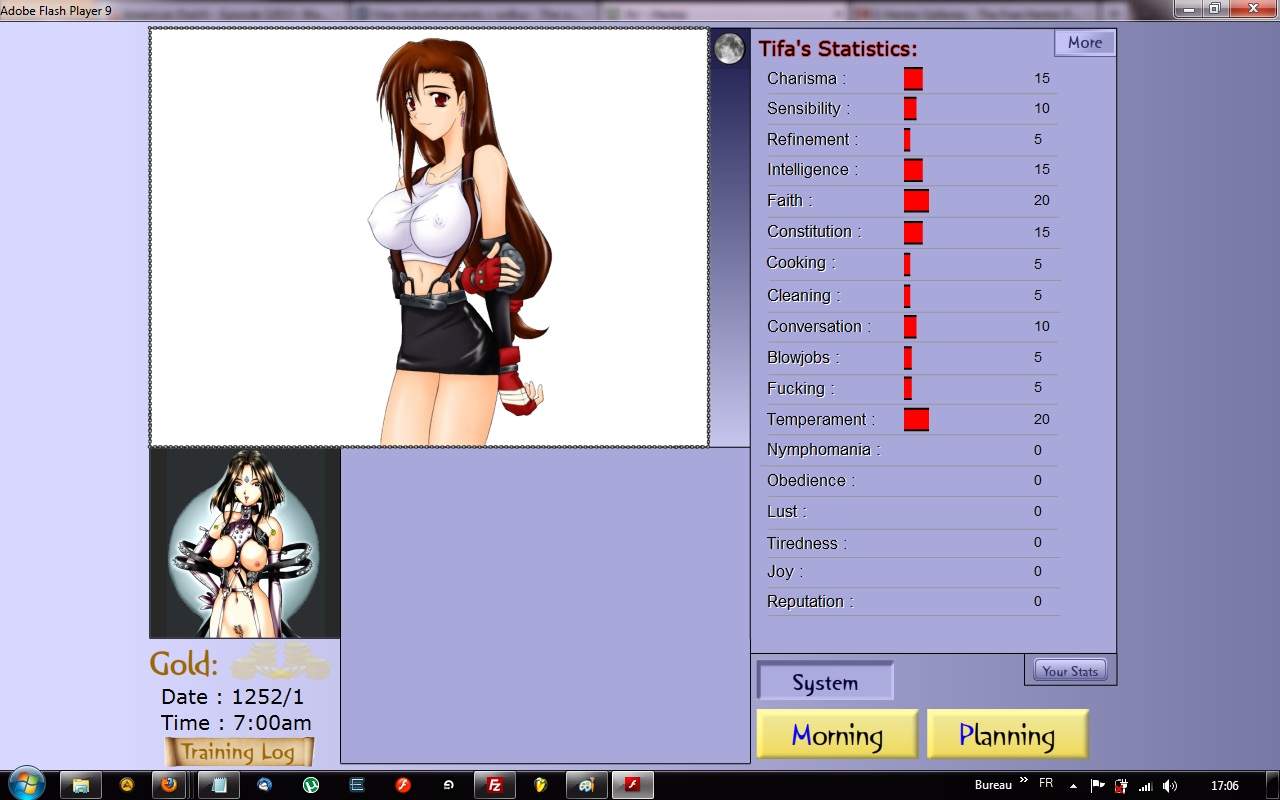This screenshot has width=1280, height=800.
Task: Click the More button in statistics panel
Action: [1085, 43]
